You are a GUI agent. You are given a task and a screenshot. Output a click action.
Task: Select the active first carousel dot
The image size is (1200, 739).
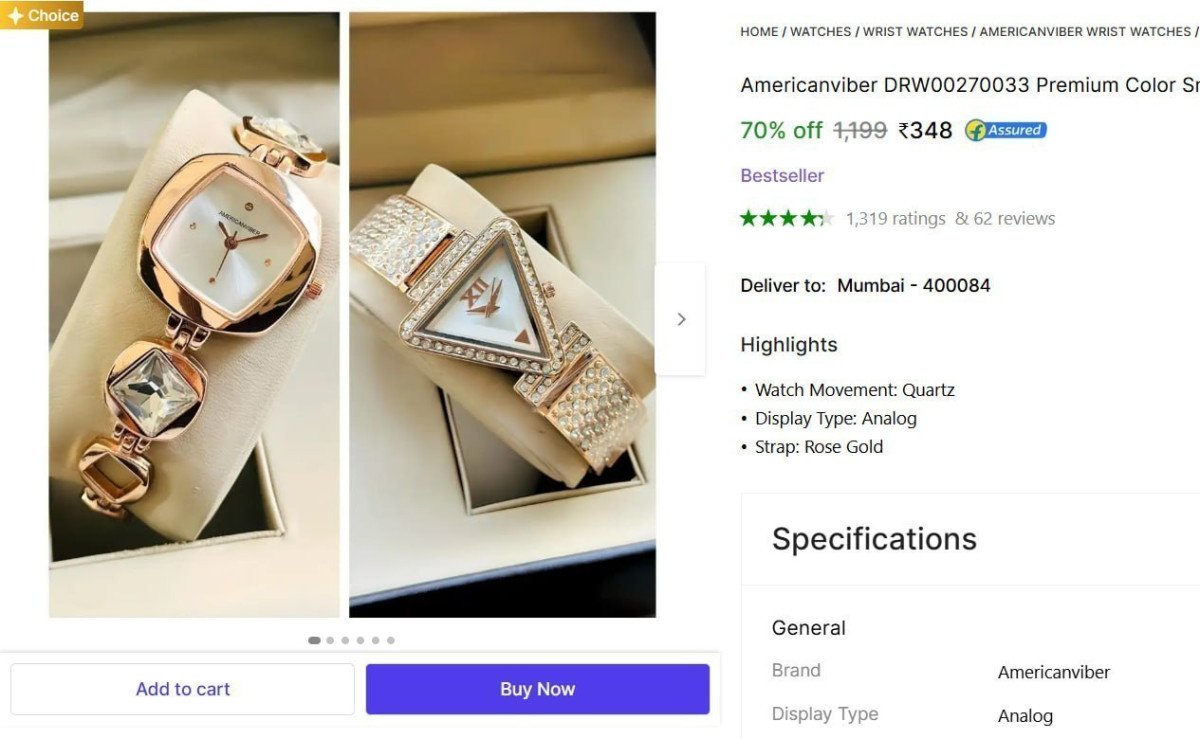[x=313, y=640]
